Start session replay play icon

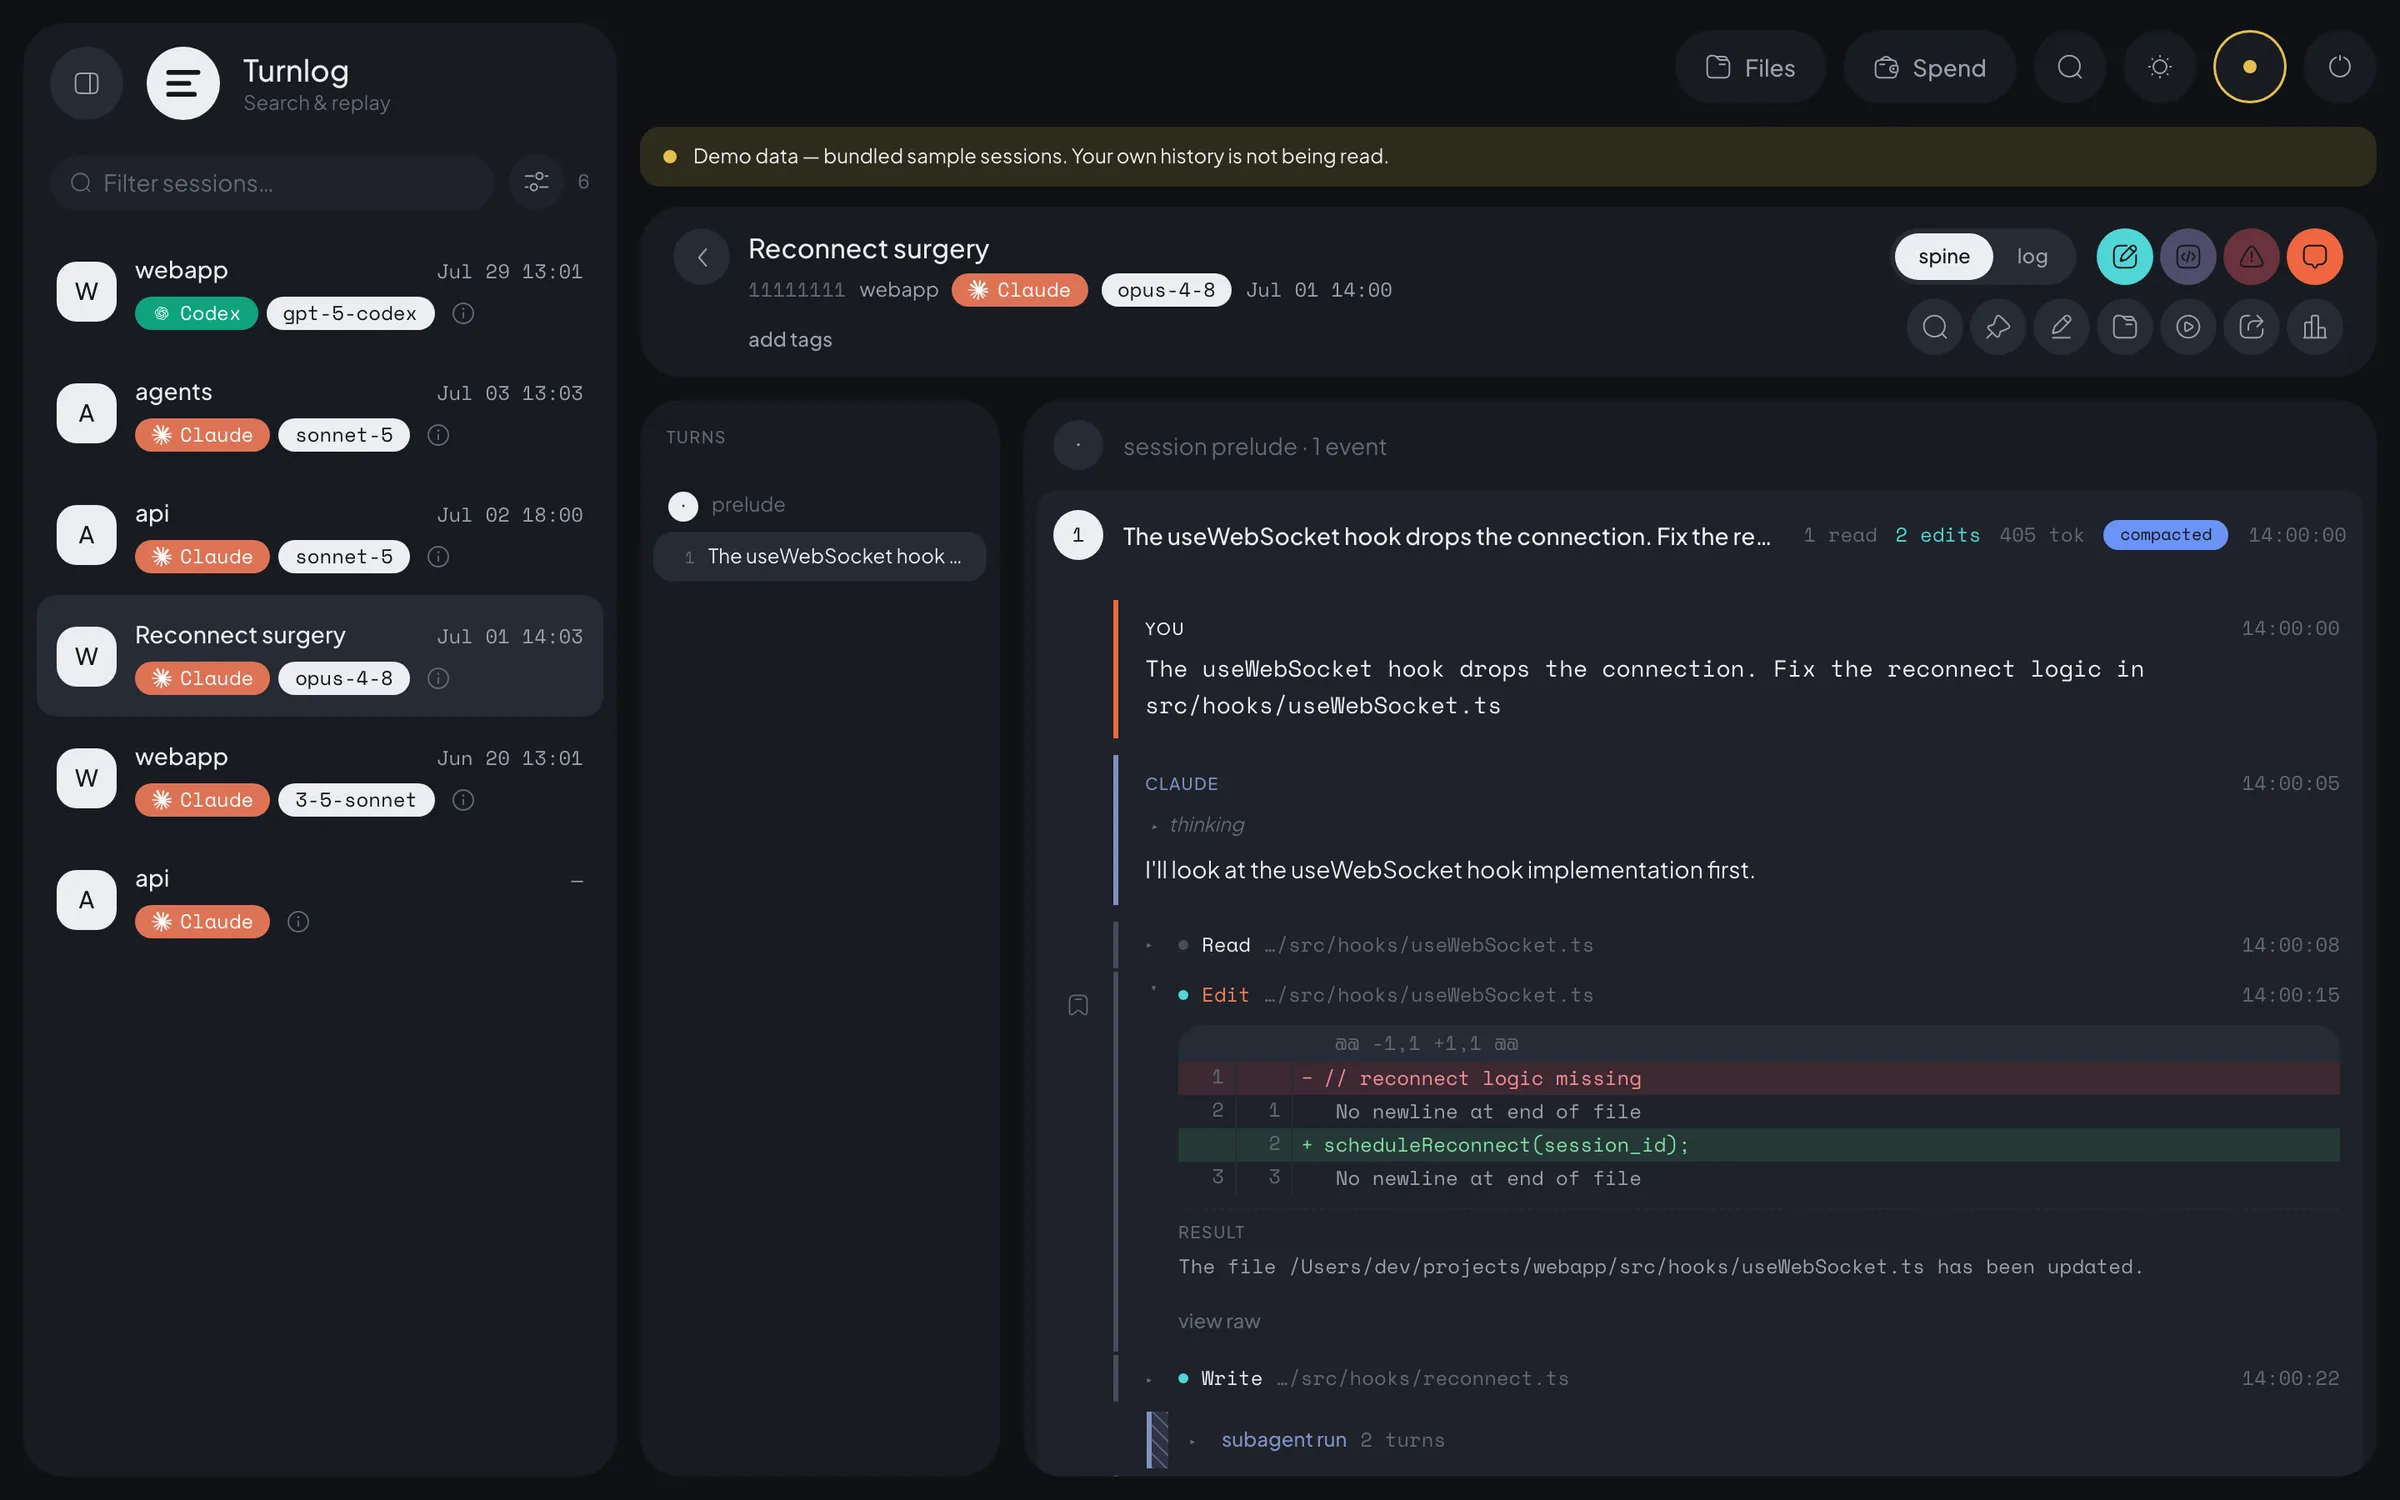tap(2188, 327)
